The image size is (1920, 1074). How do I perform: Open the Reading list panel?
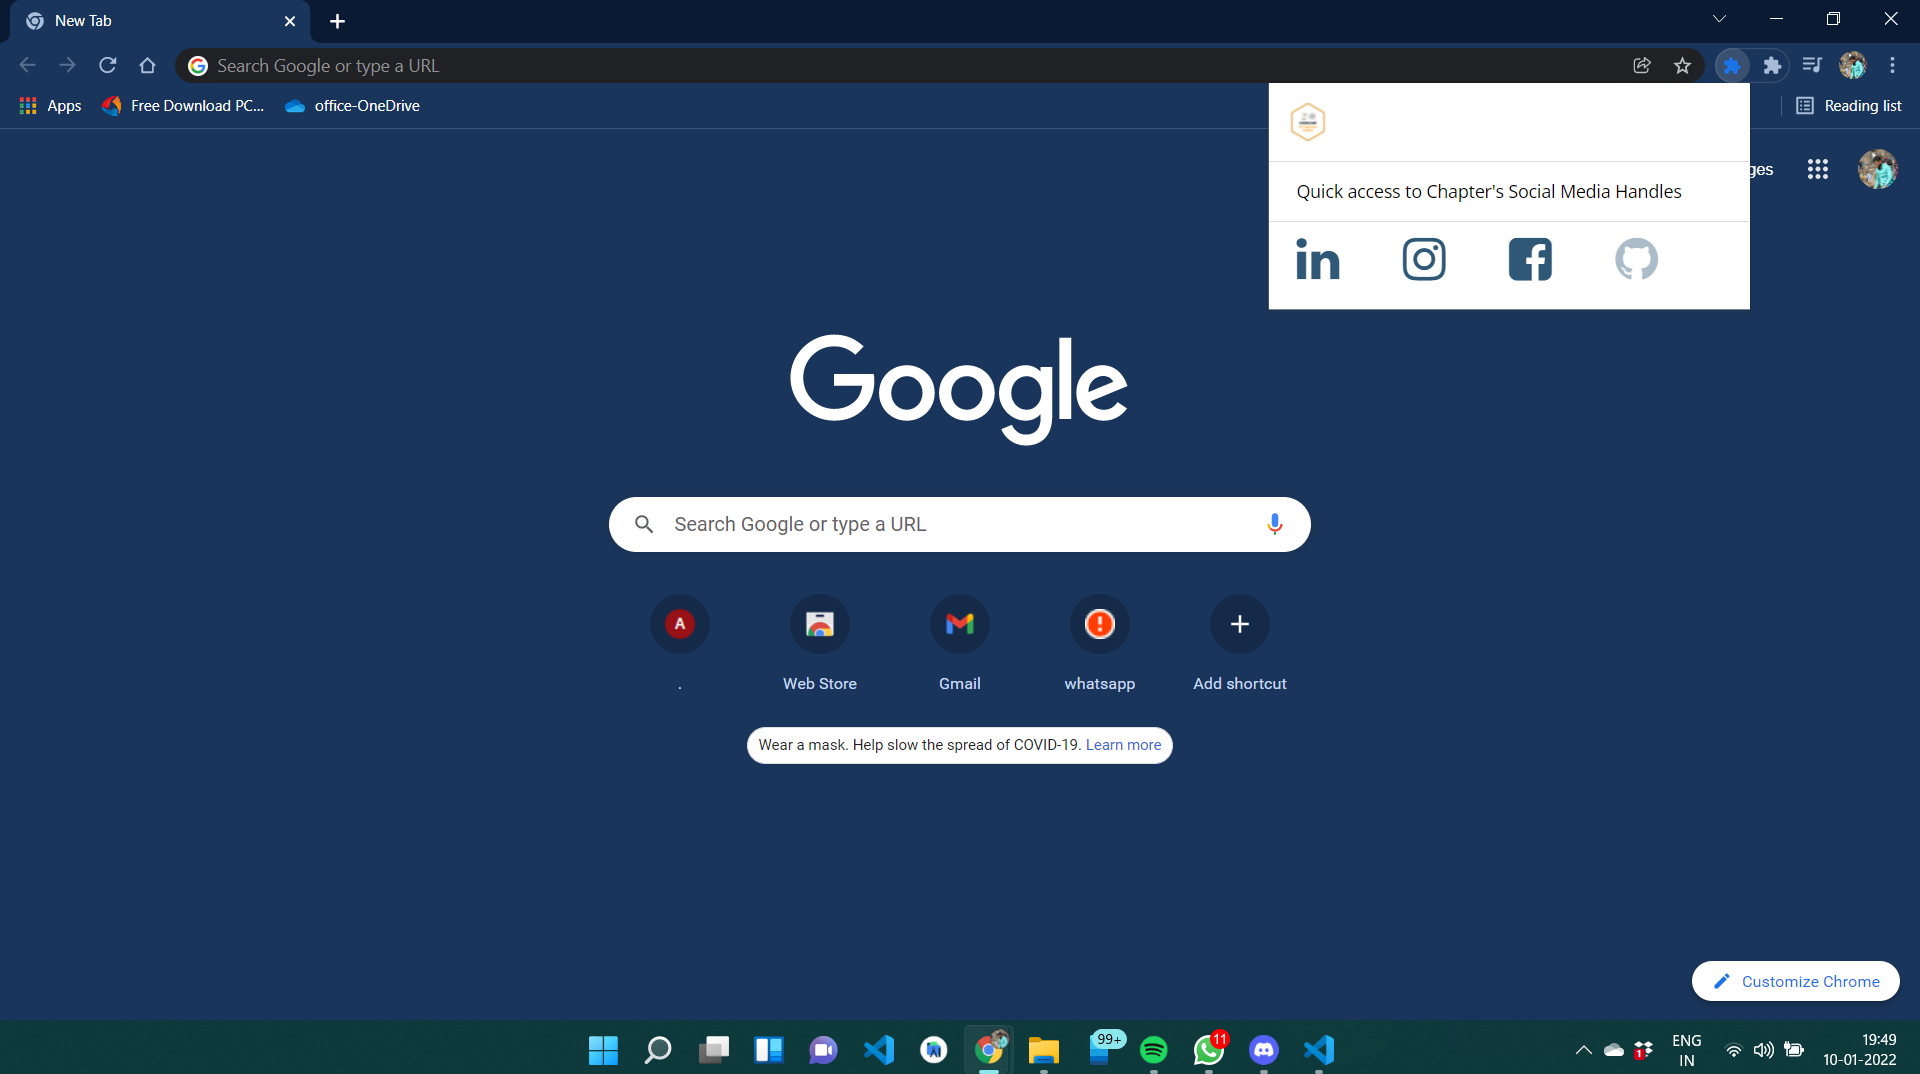[x=1848, y=106]
